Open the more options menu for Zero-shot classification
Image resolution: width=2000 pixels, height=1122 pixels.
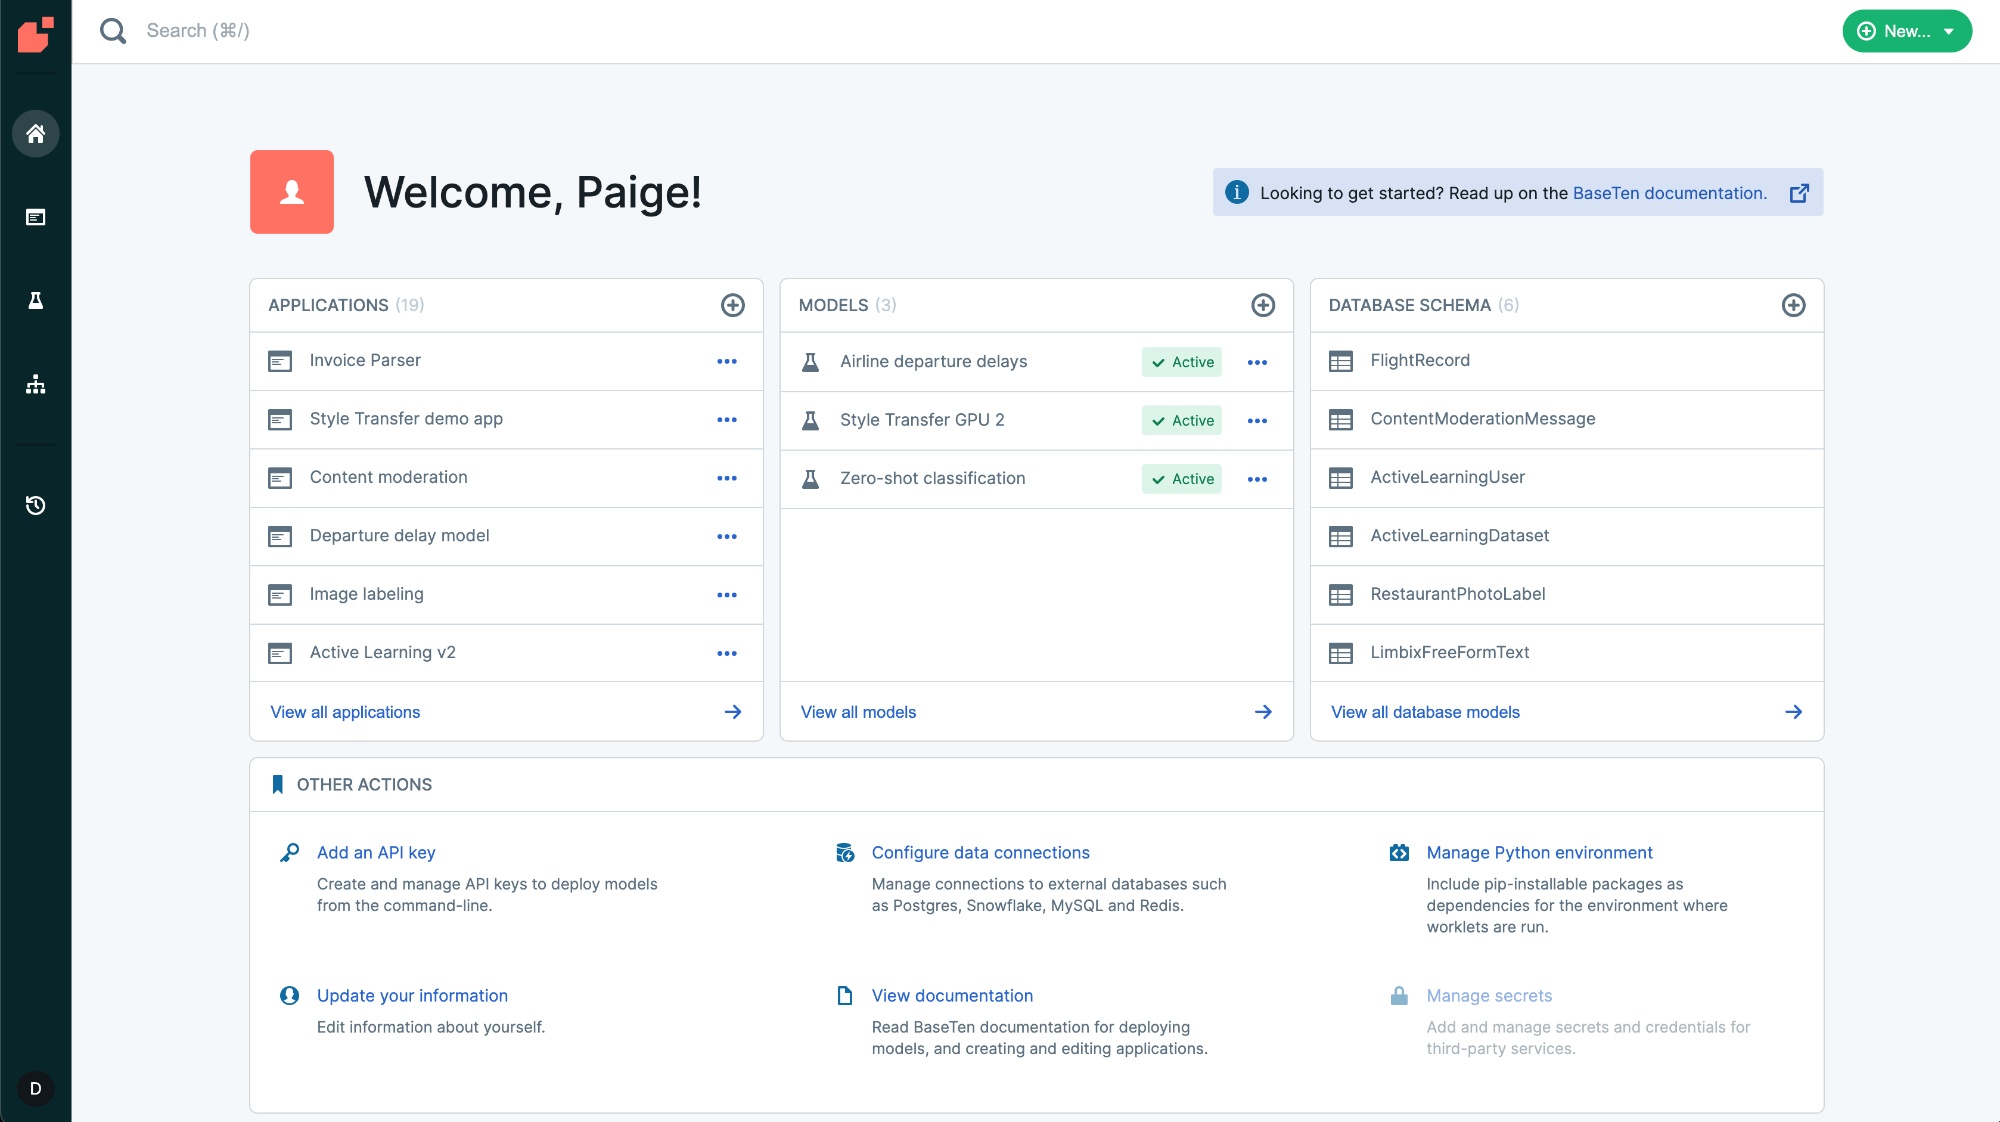pyautogui.click(x=1257, y=479)
